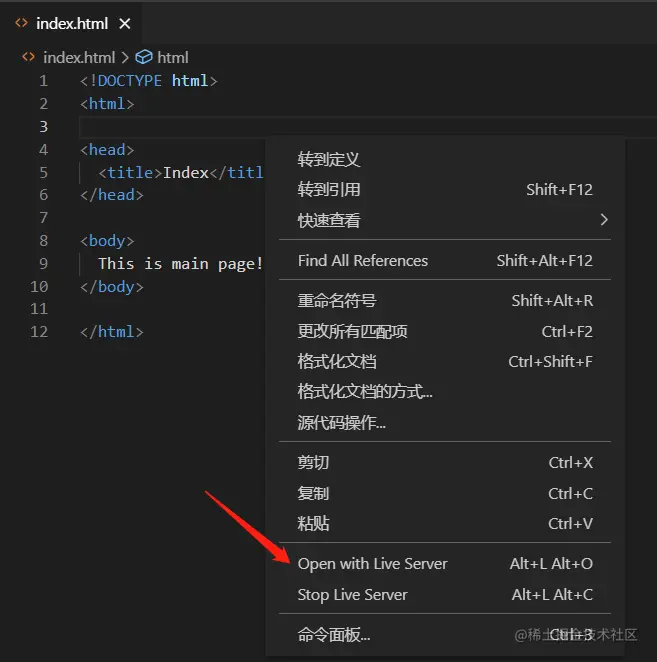Screen dimensions: 657x662
Task: Select the index.html tab
Action: tap(71, 23)
